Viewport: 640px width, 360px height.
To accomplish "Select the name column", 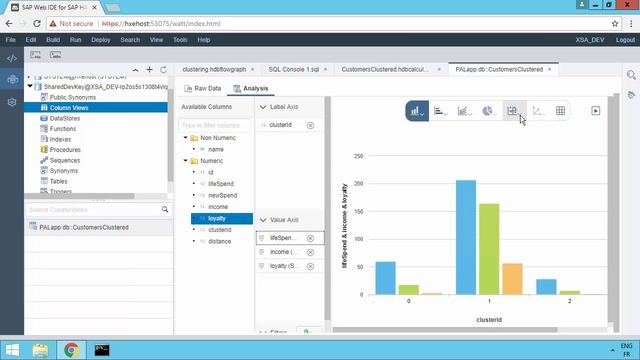I will (x=216, y=149).
